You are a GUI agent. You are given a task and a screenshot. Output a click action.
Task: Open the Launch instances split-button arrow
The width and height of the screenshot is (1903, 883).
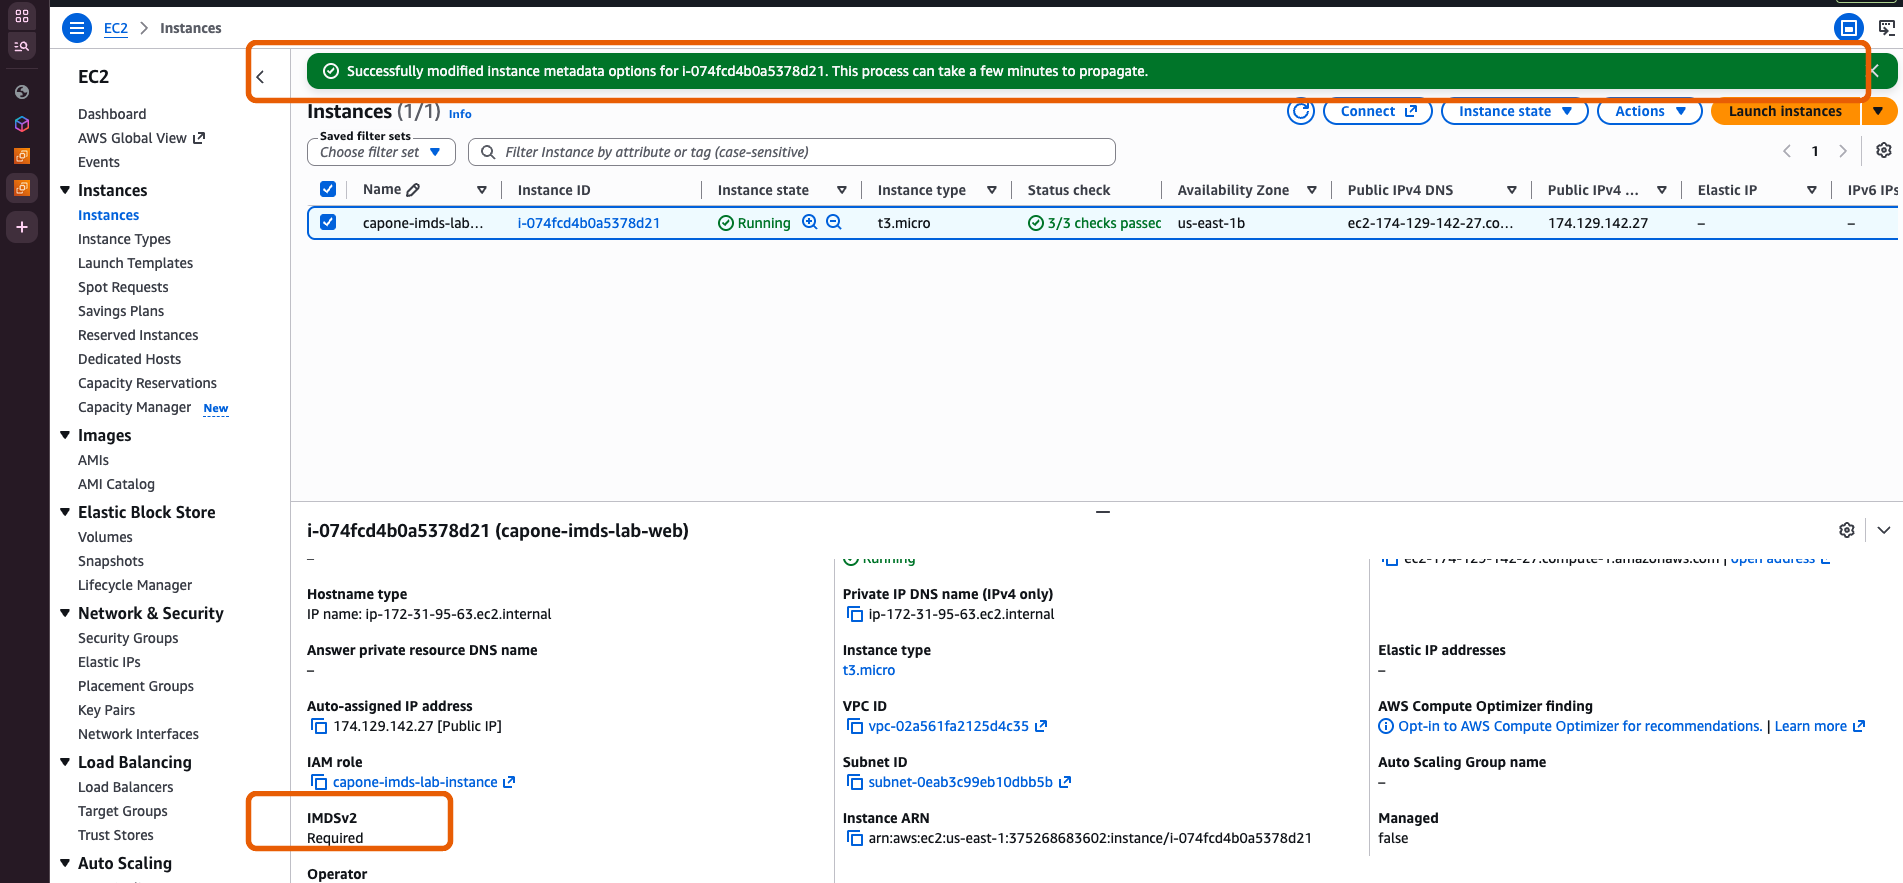click(1878, 111)
